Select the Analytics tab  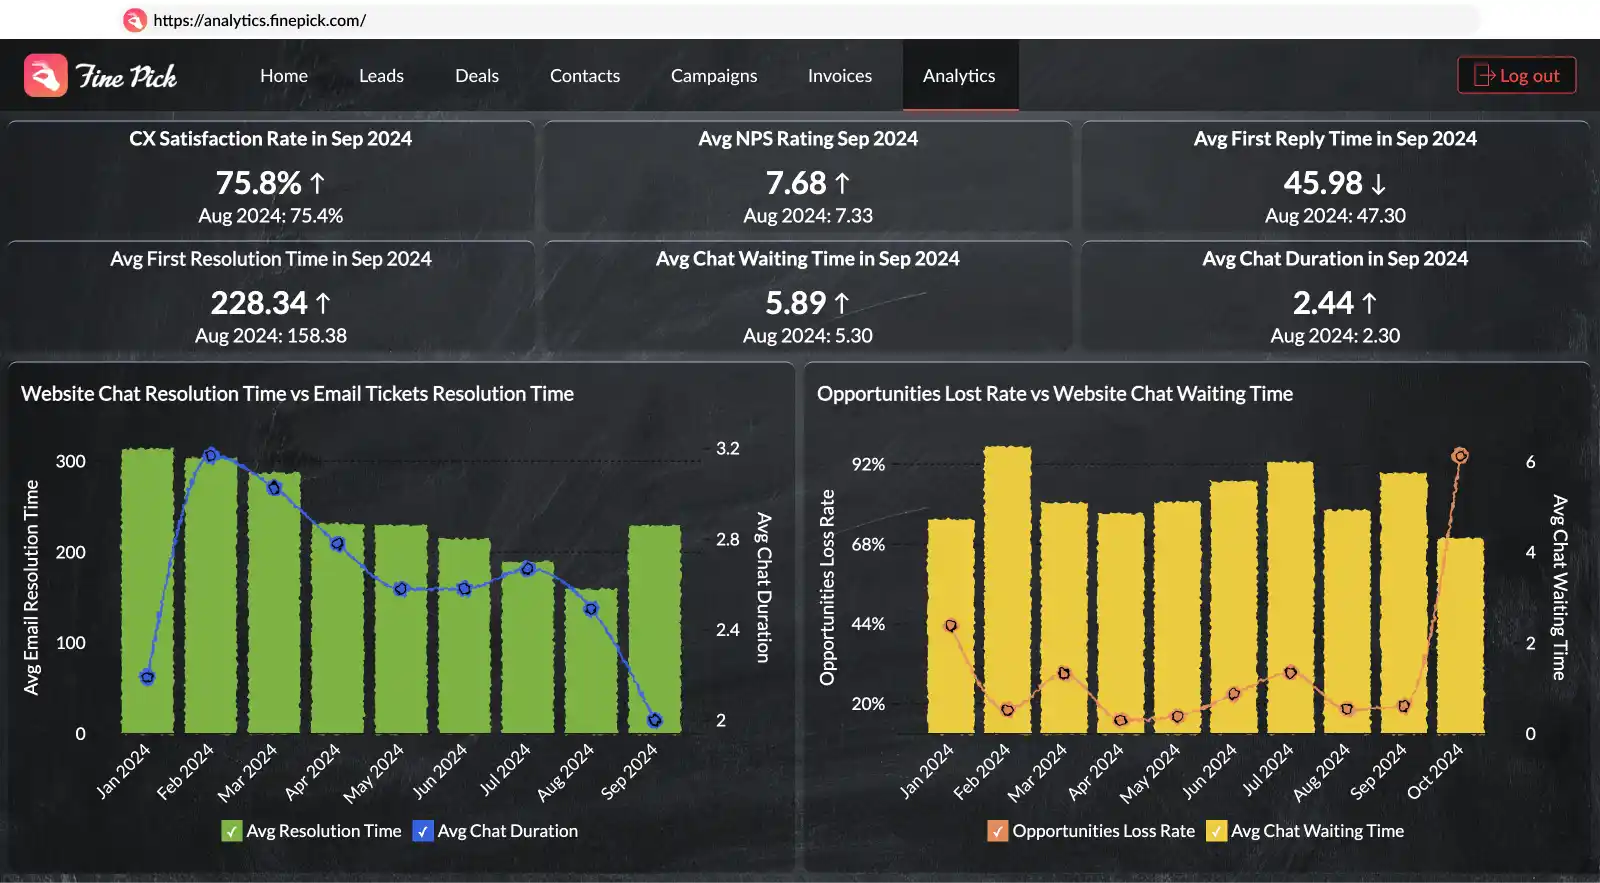coord(958,76)
